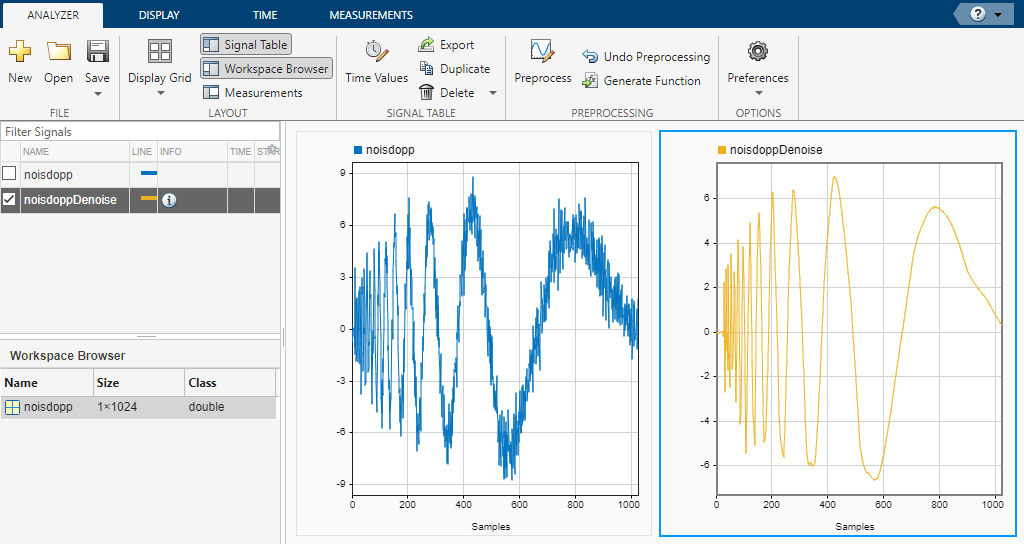Click the Workspace Browser panel title
The image size is (1024, 544).
(x=67, y=356)
